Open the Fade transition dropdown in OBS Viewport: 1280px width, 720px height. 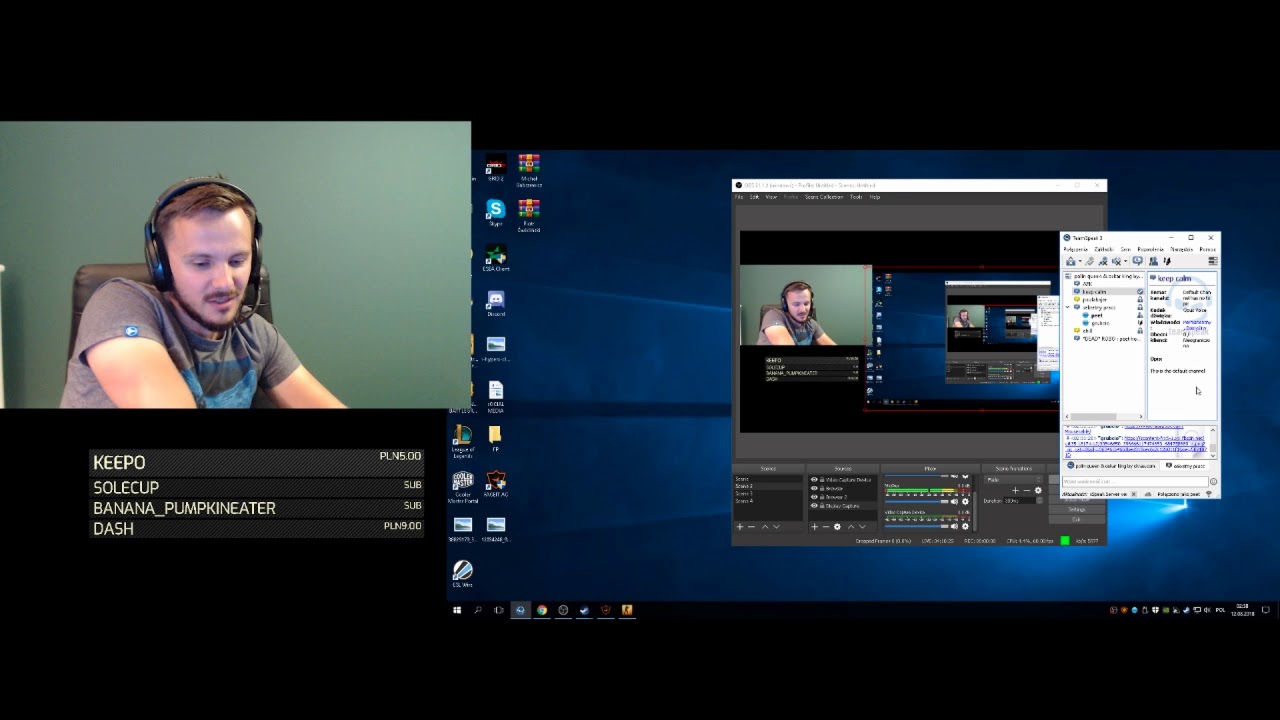click(x=1013, y=479)
